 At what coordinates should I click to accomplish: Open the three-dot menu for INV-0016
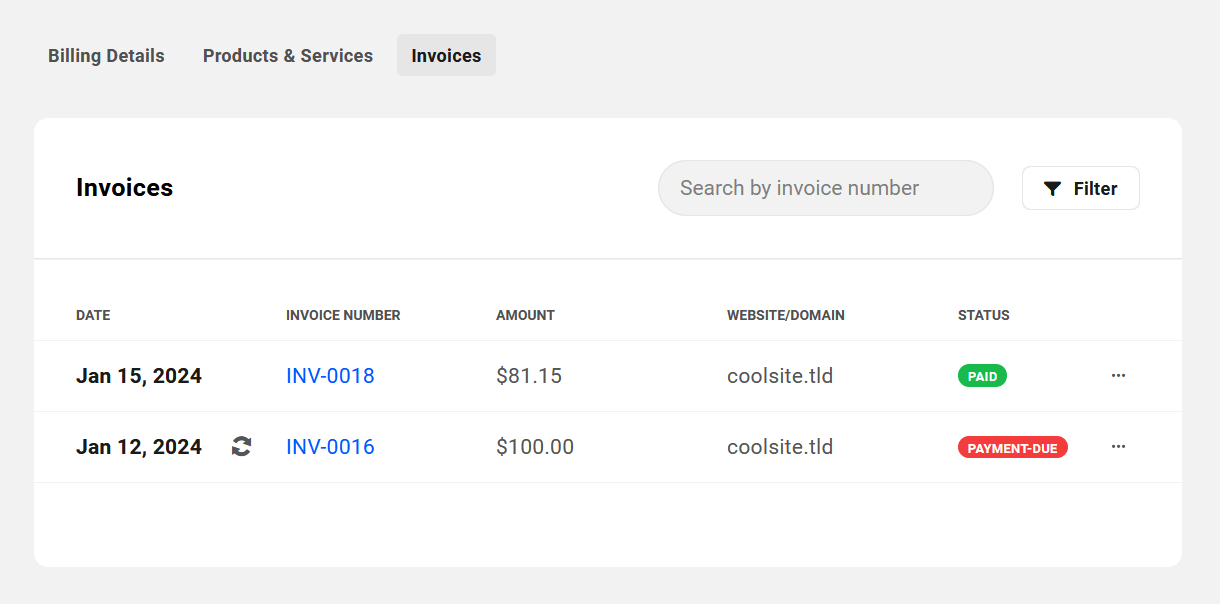click(1118, 447)
